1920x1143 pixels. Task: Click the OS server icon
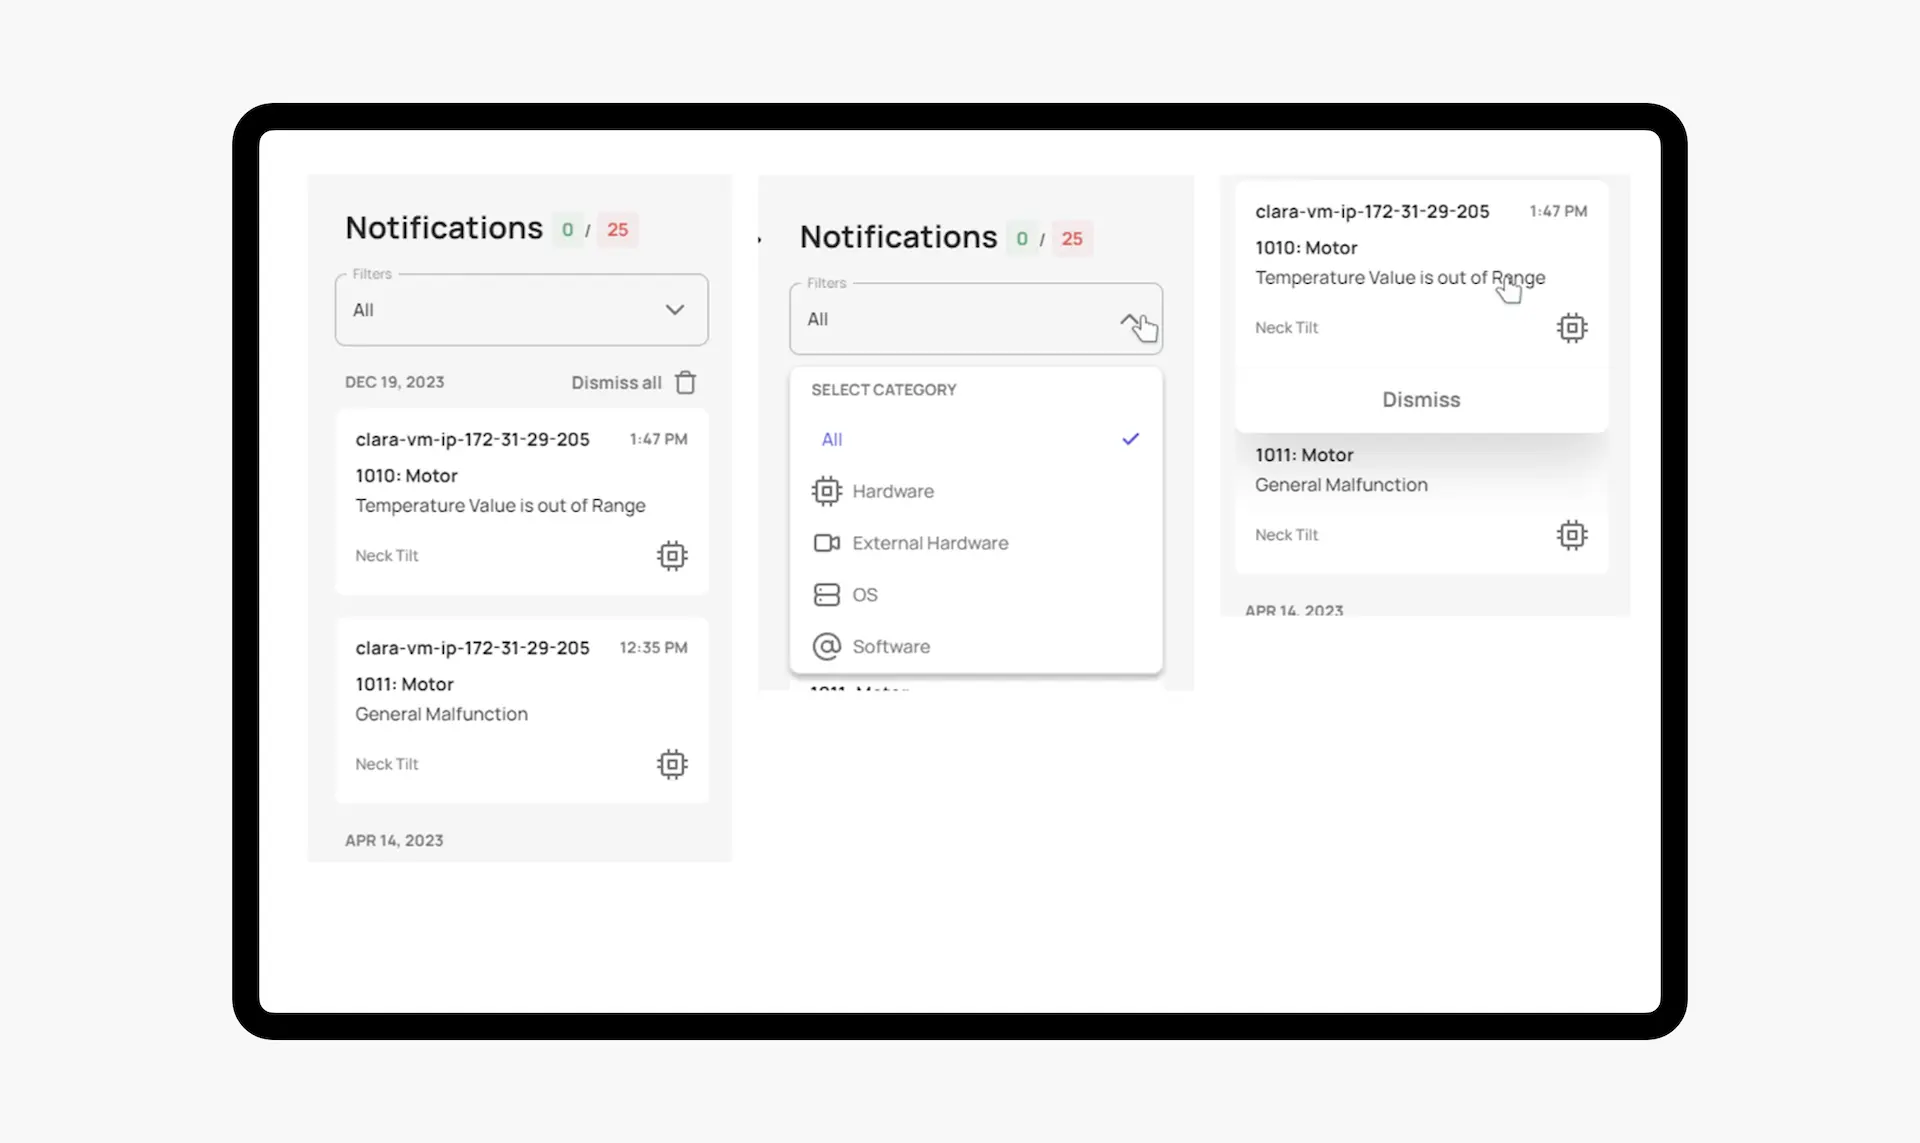(826, 595)
